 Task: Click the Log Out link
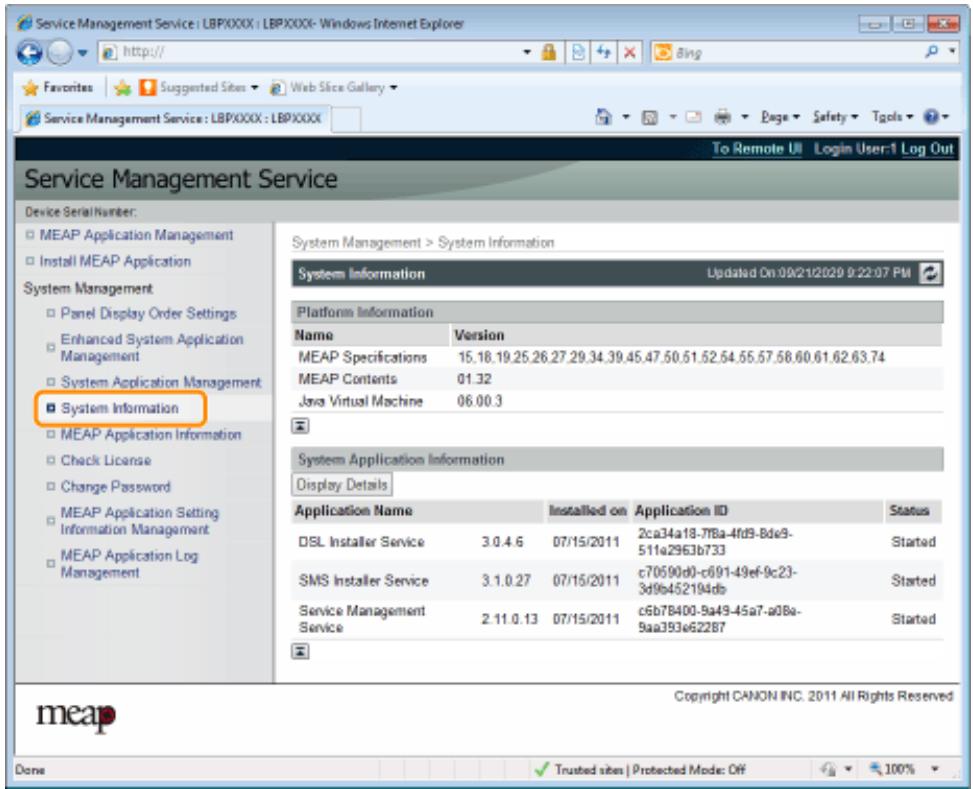[x=926, y=149]
